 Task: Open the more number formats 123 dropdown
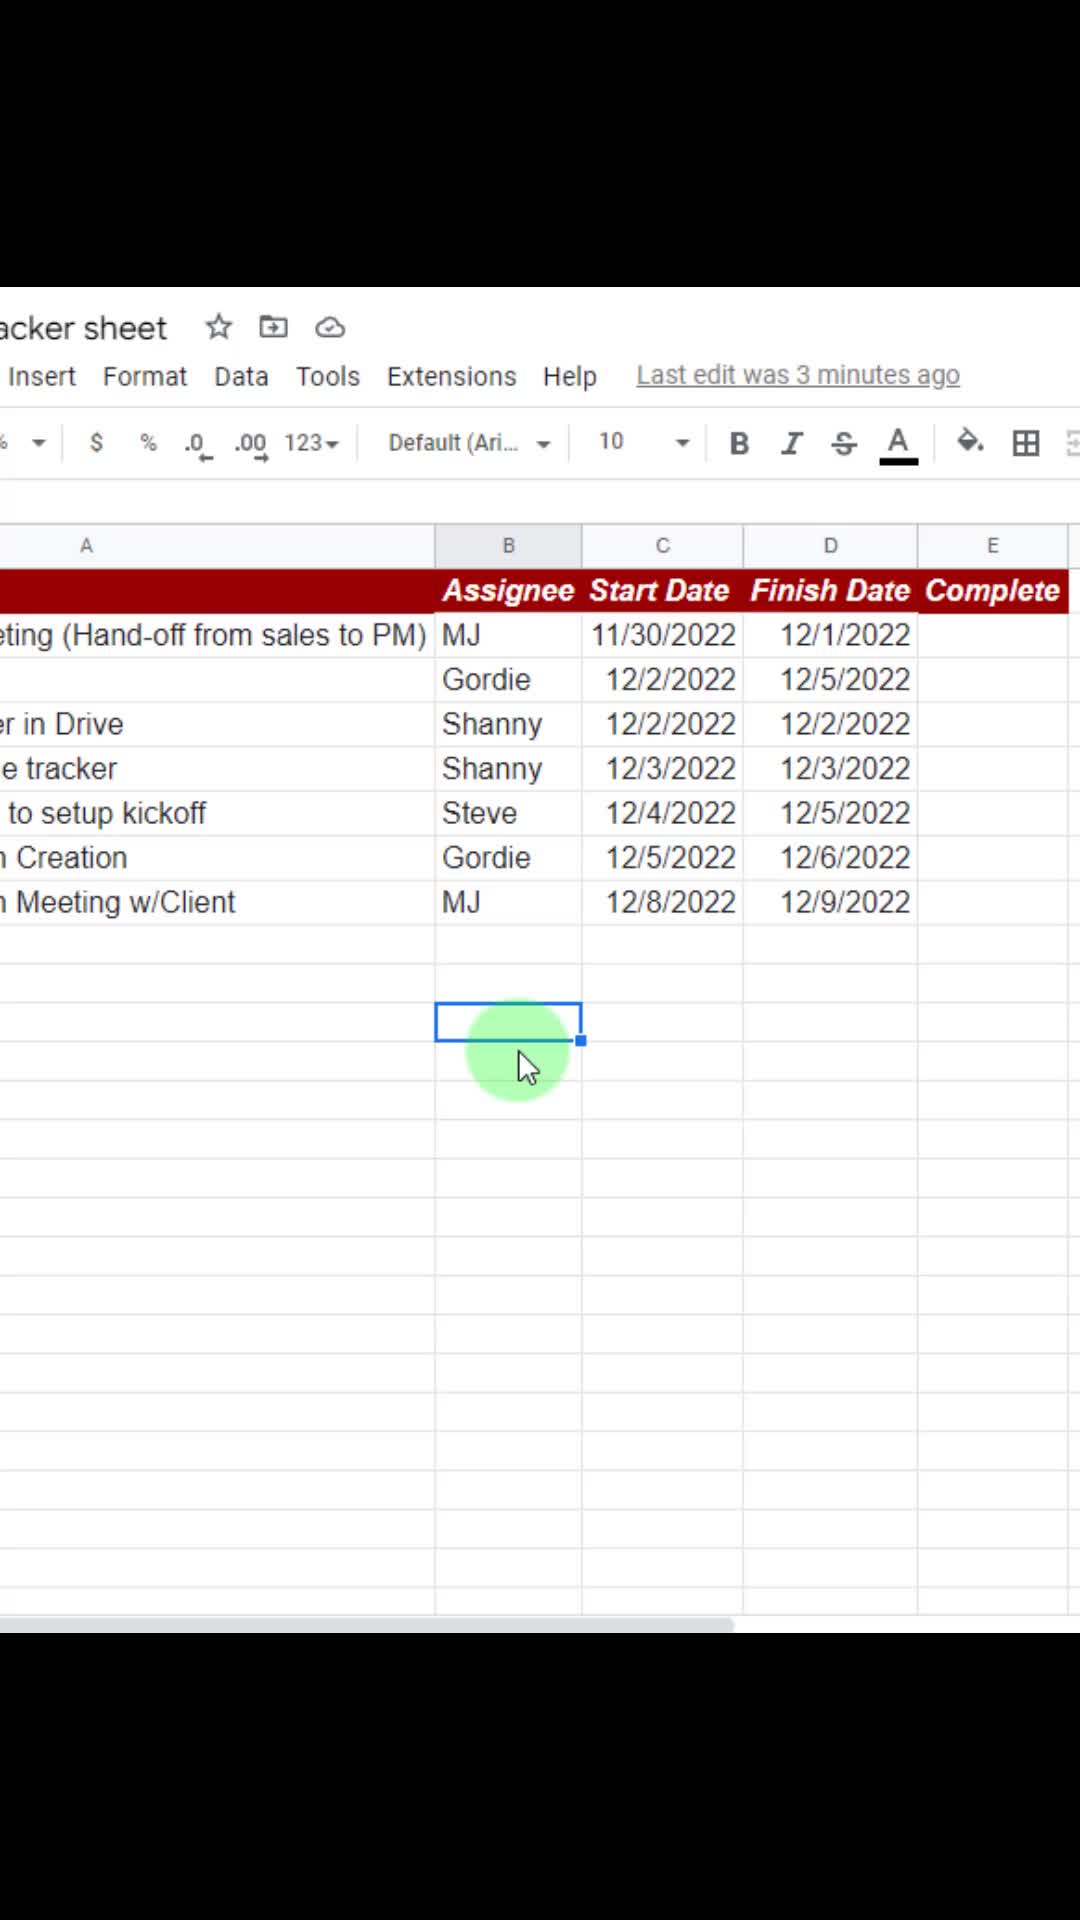coord(311,443)
